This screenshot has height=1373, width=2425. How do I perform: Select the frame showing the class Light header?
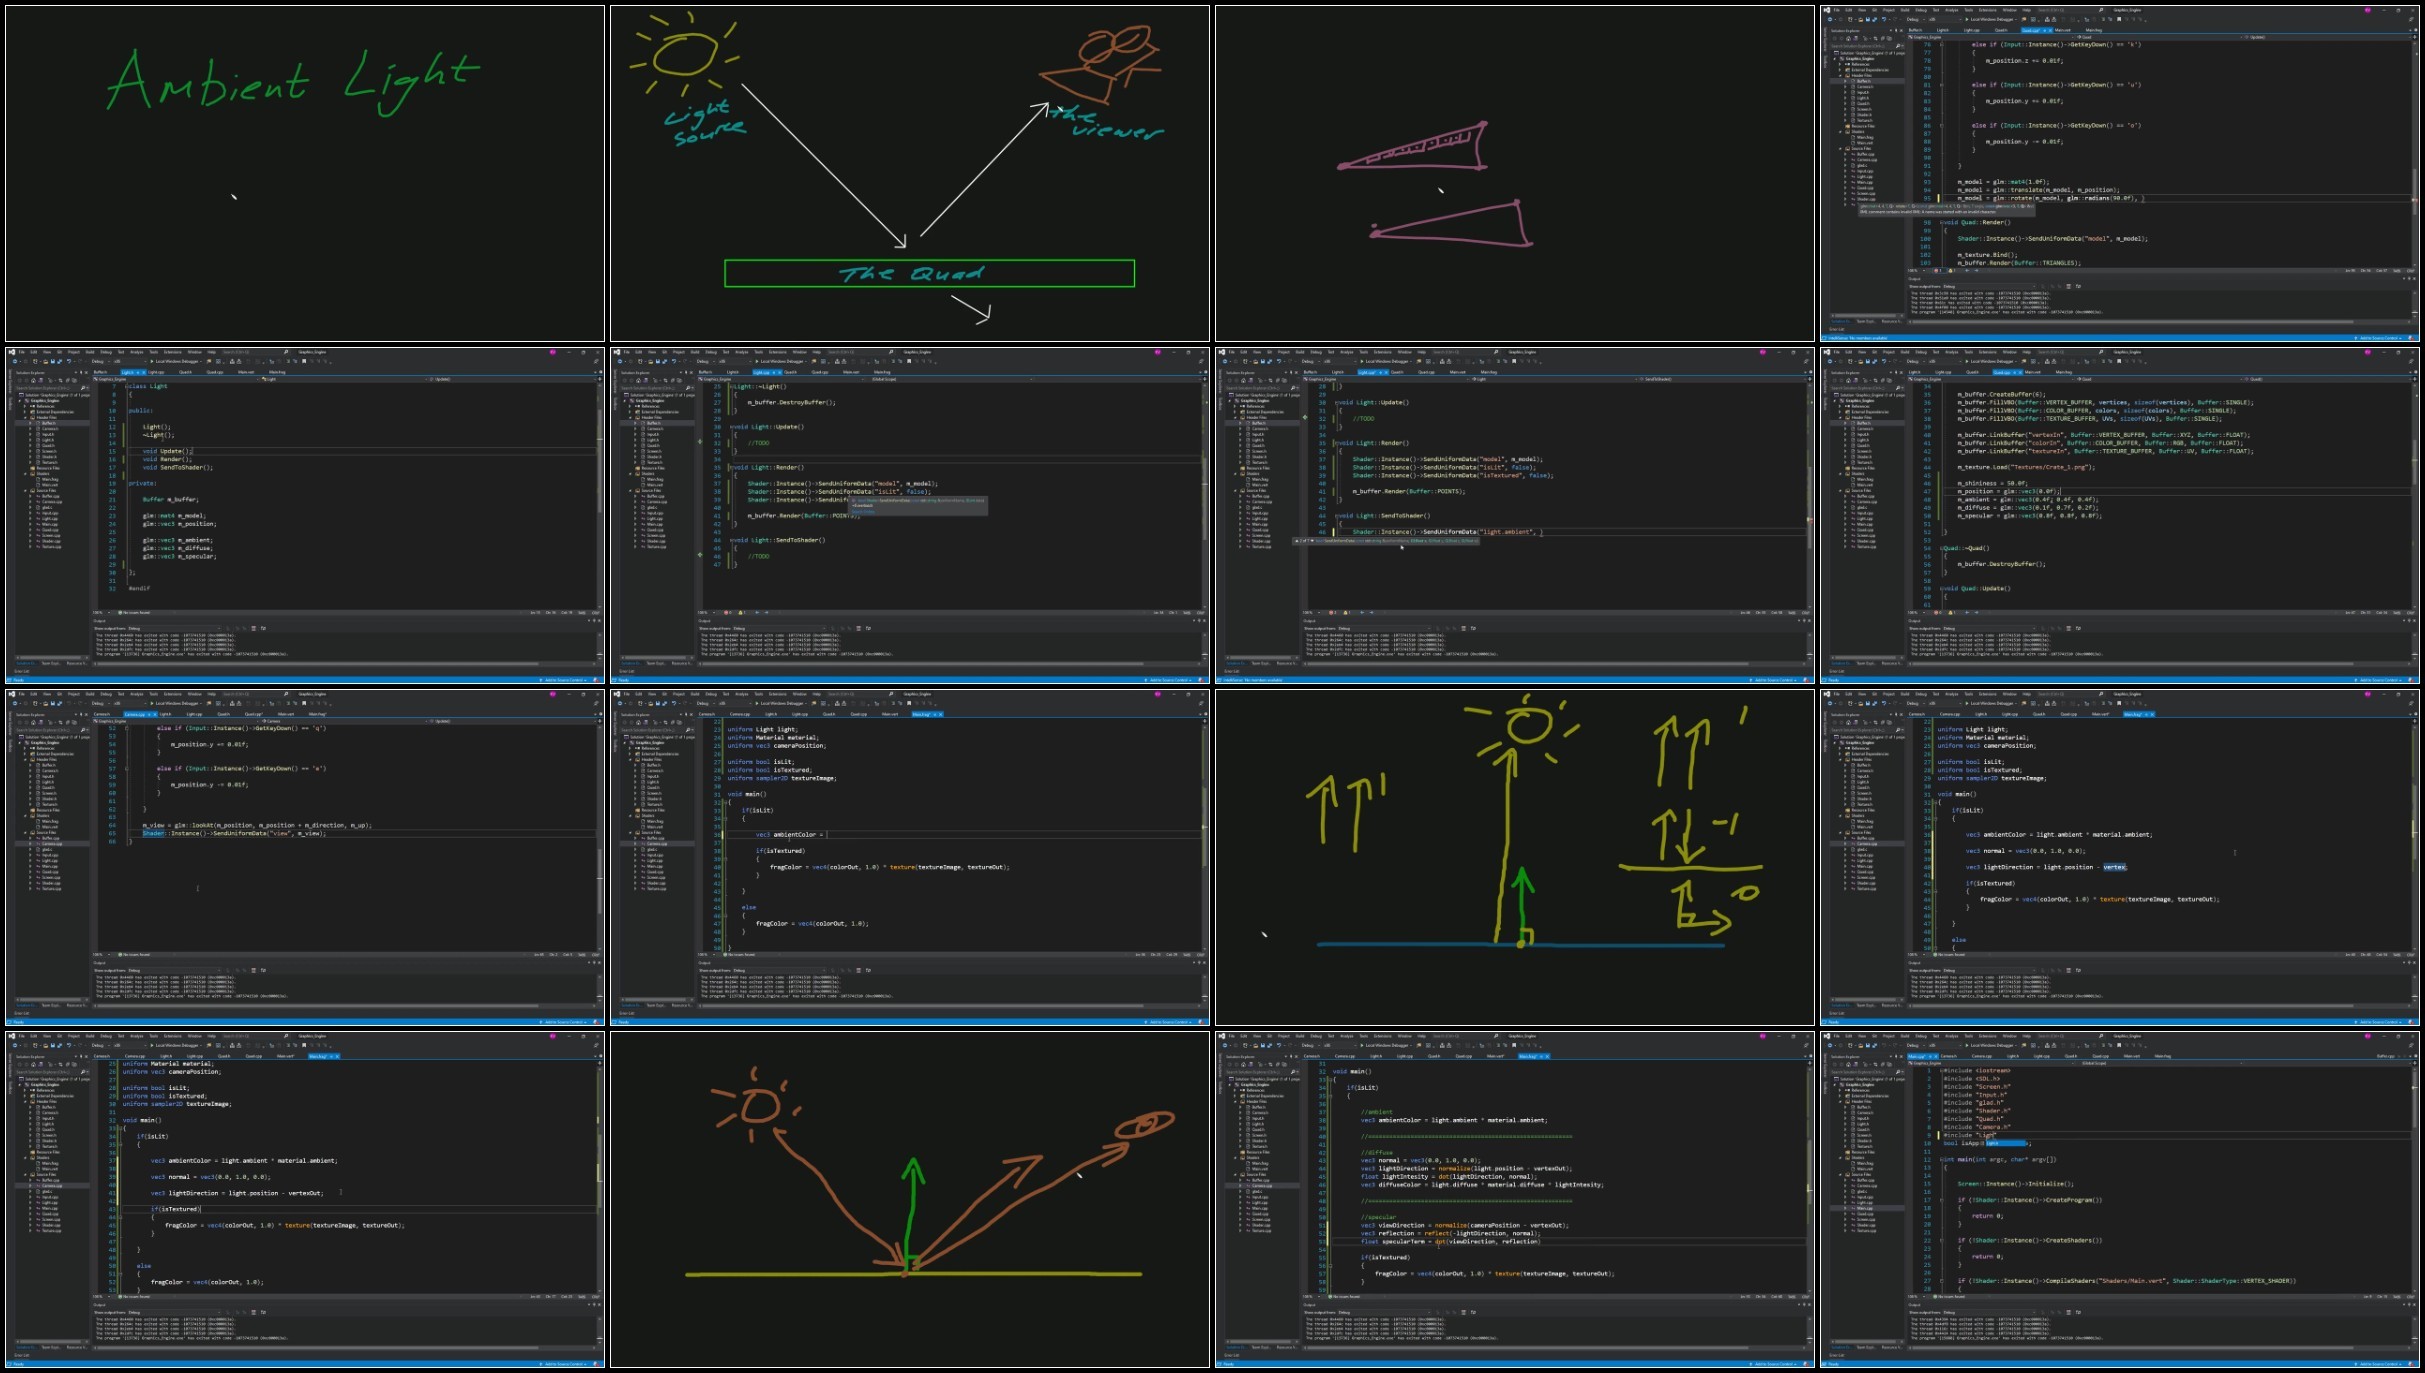(305, 516)
